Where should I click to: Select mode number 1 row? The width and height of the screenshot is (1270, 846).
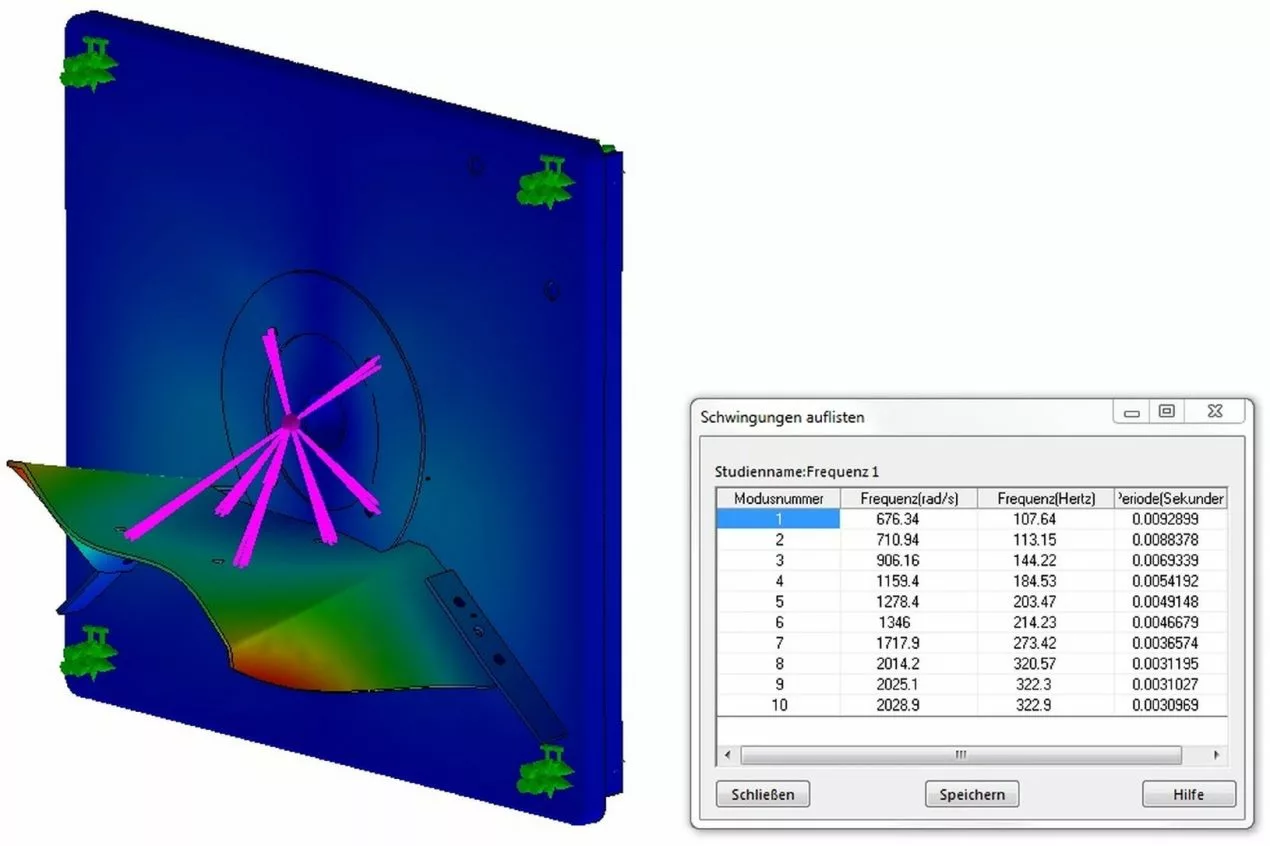tap(778, 519)
